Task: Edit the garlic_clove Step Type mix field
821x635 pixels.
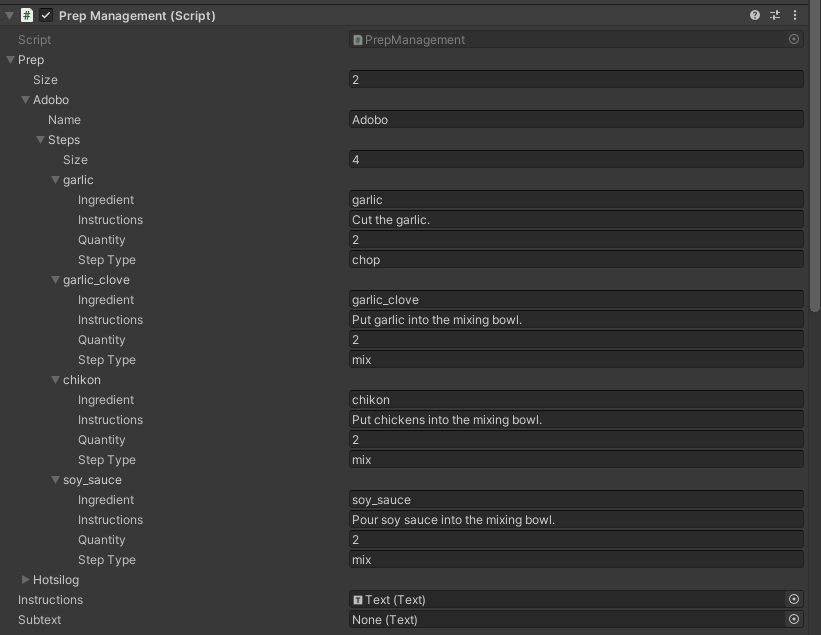Action: (576, 360)
